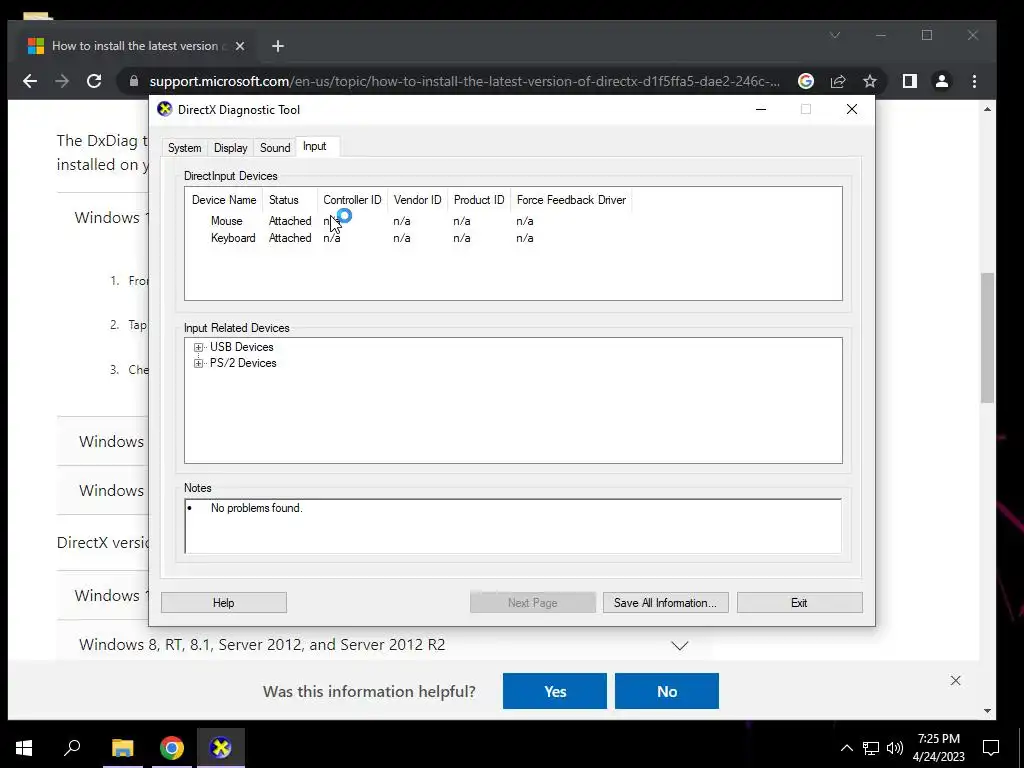Screen dimensions: 1024x768
Task: Click the Chrome back arrow
Action: click(x=30, y=81)
